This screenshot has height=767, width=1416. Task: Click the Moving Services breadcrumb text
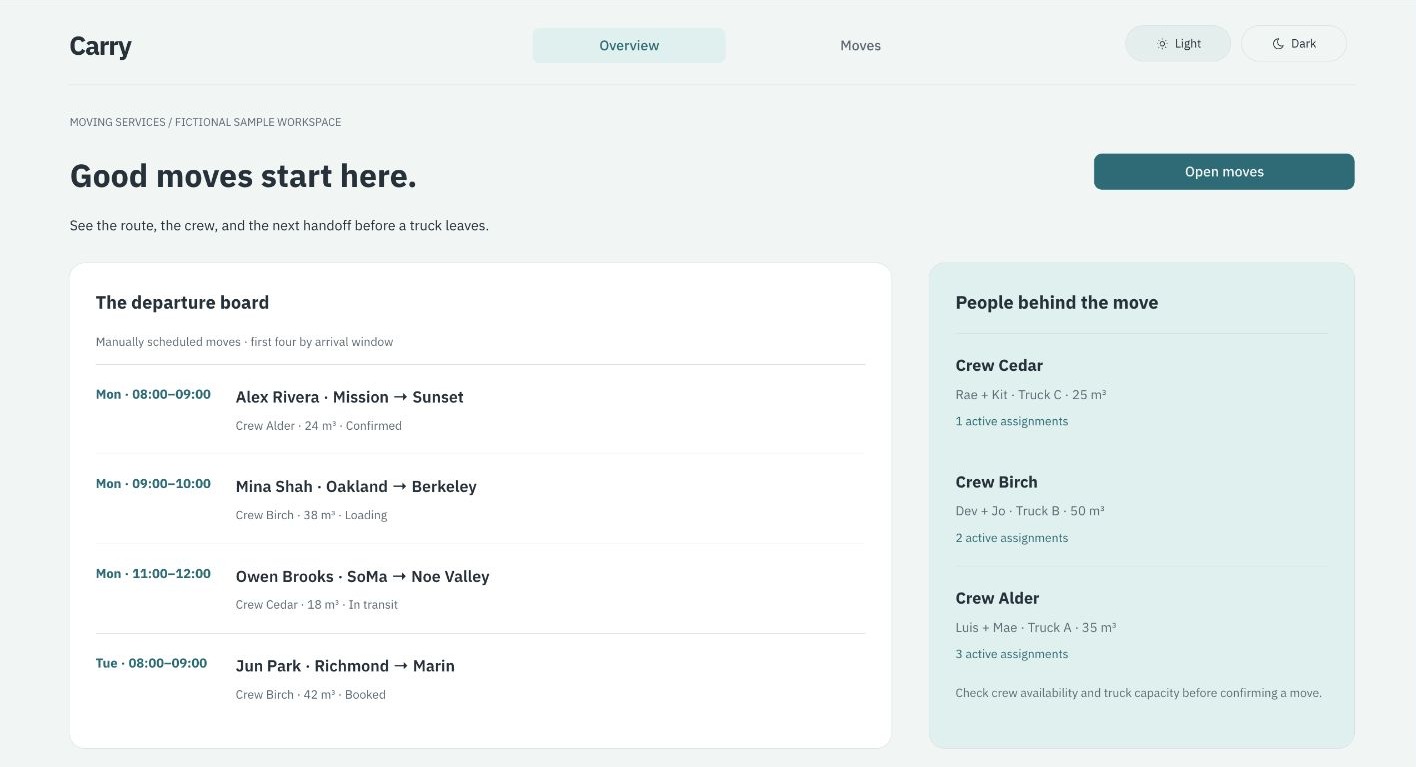click(x=205, y=122)
